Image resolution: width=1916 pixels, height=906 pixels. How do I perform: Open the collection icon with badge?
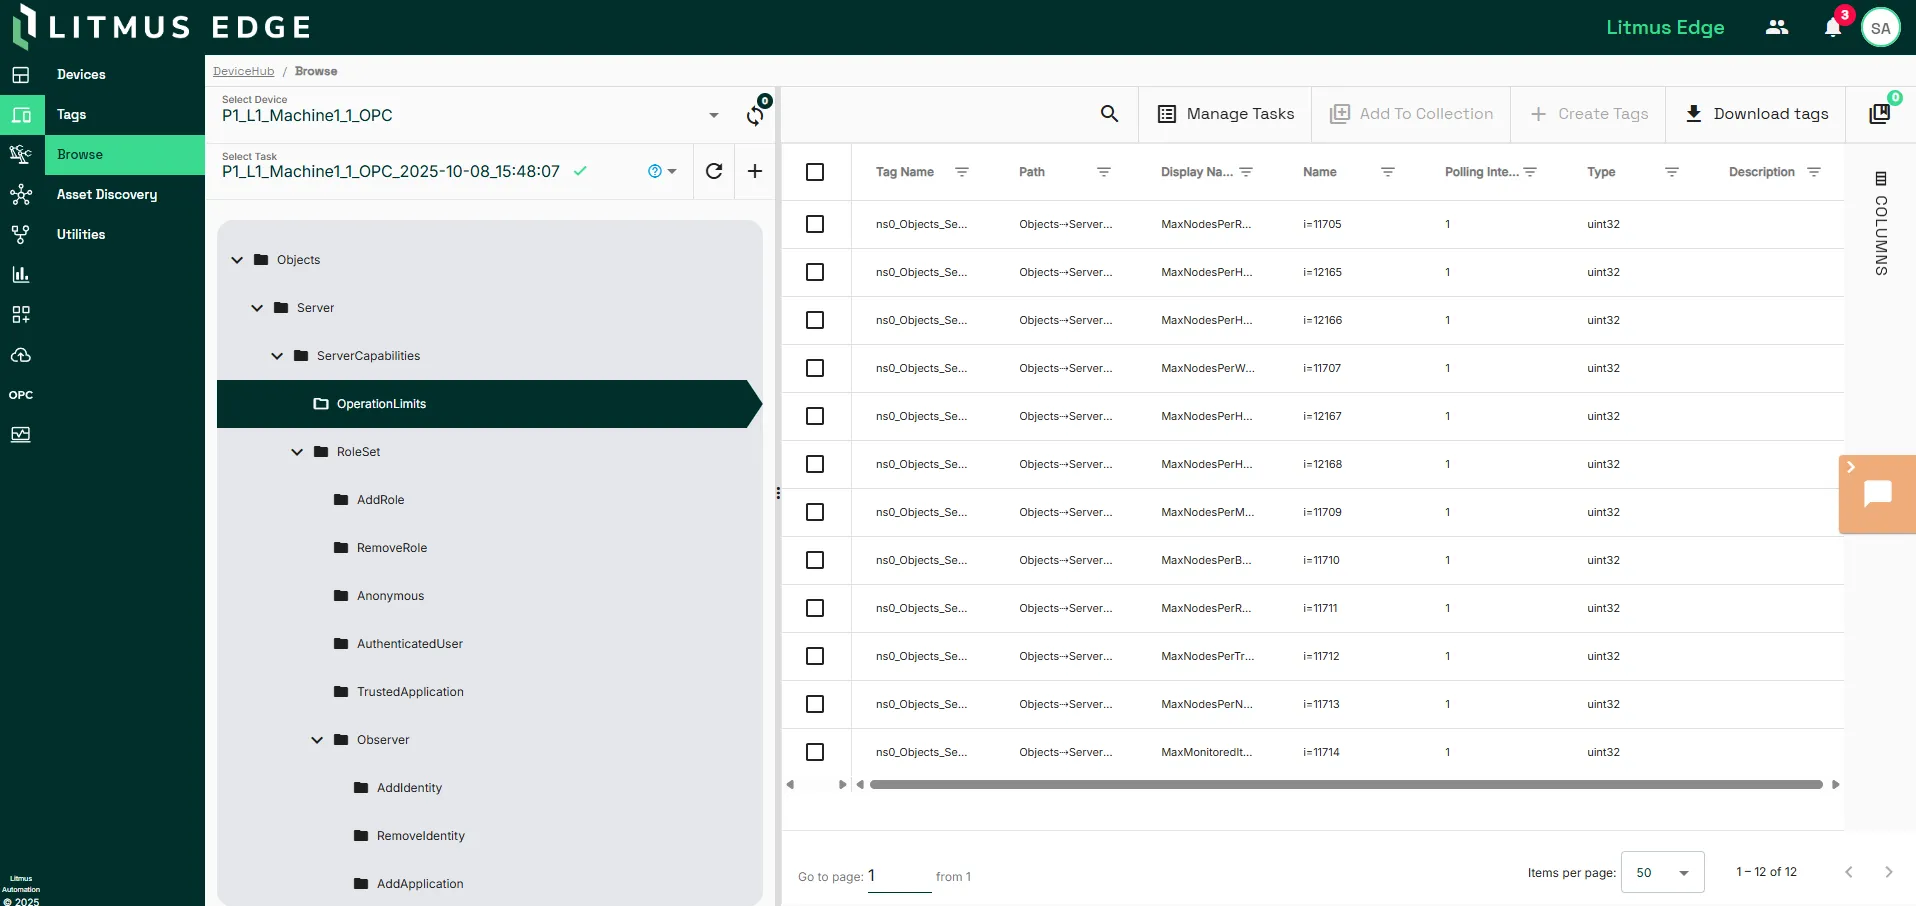1880,113
